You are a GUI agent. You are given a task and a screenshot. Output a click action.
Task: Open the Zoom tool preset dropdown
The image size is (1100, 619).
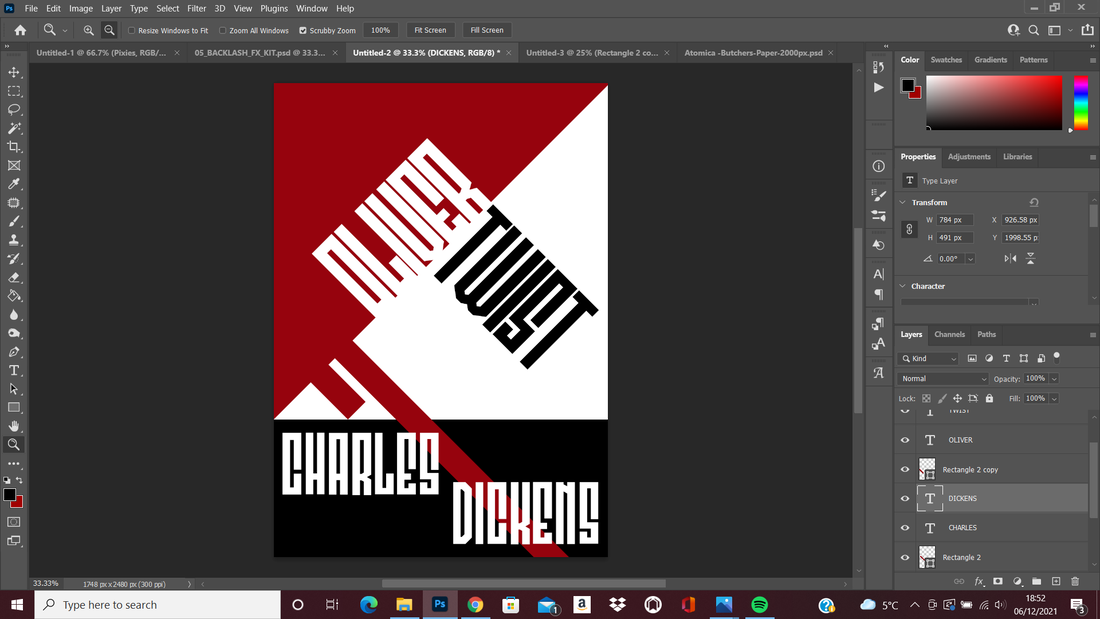65,31
